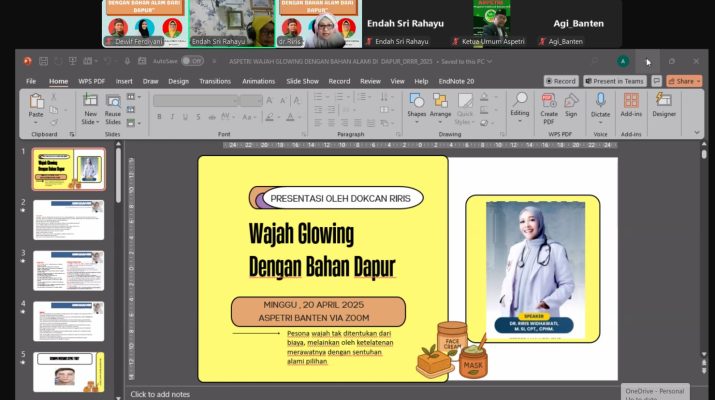715x400 pixels.
Task: Open the Change Case Aa dropdown
Action: coord(248,117)
